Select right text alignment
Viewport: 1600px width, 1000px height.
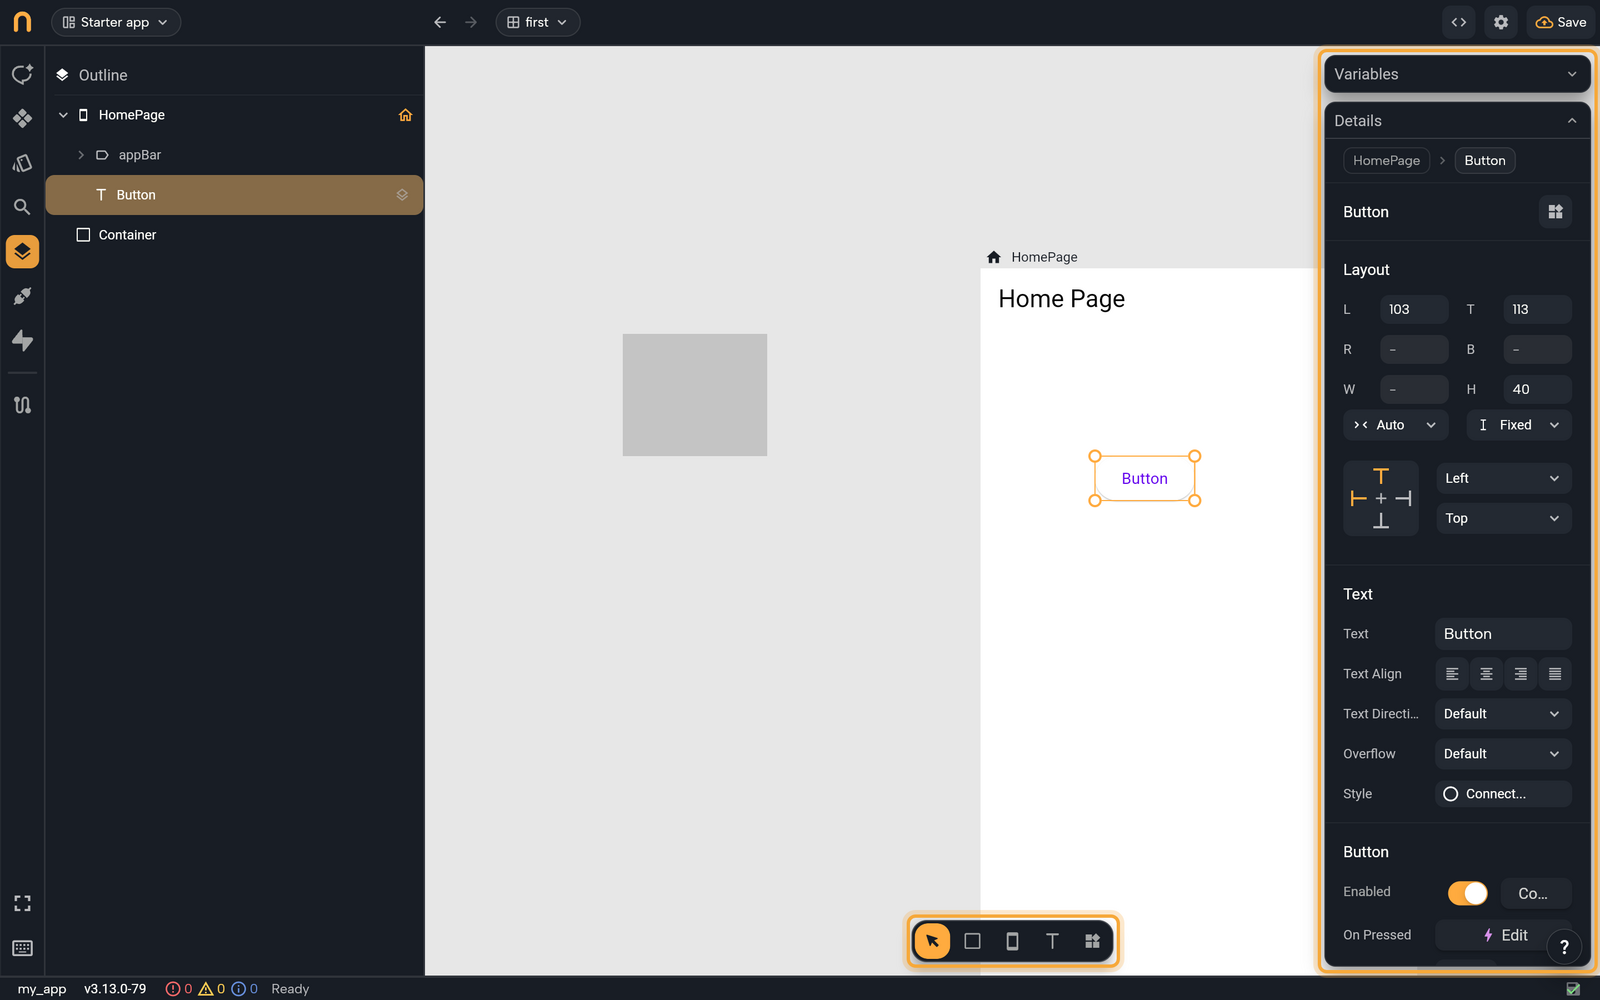coord(1520,674)
